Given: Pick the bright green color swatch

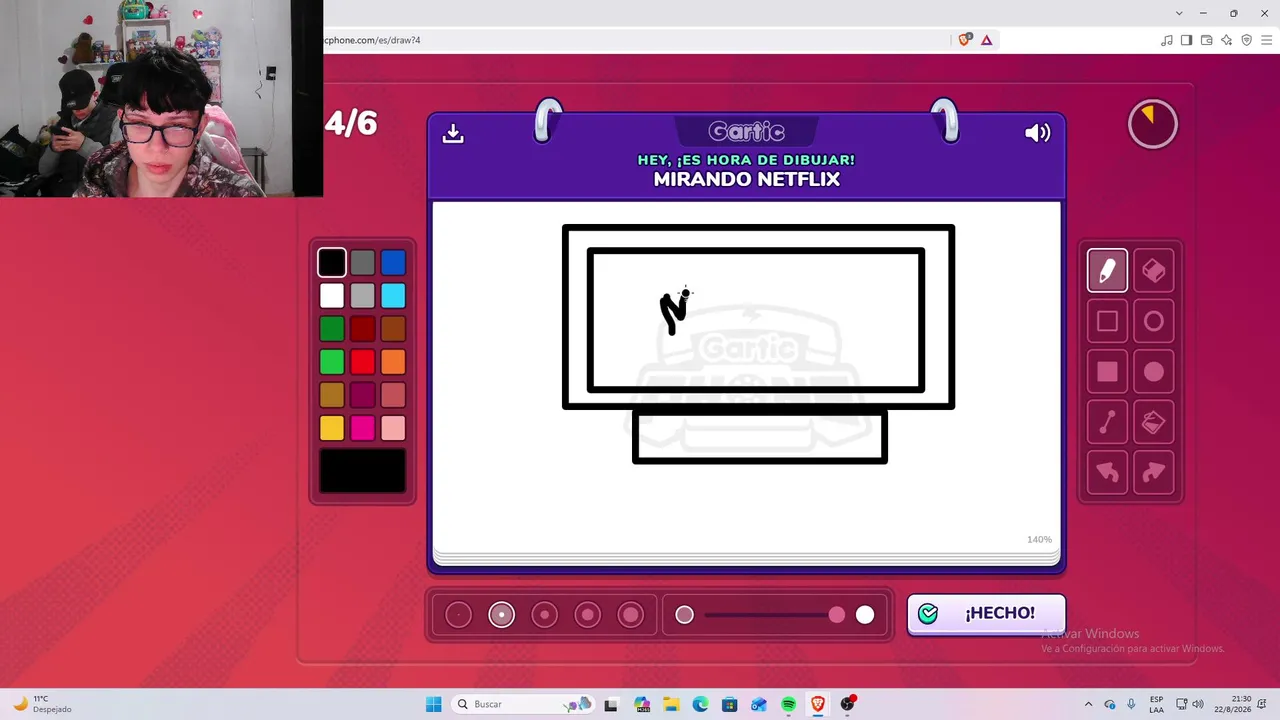Looking at the screenshot, I should coord(332,362).
